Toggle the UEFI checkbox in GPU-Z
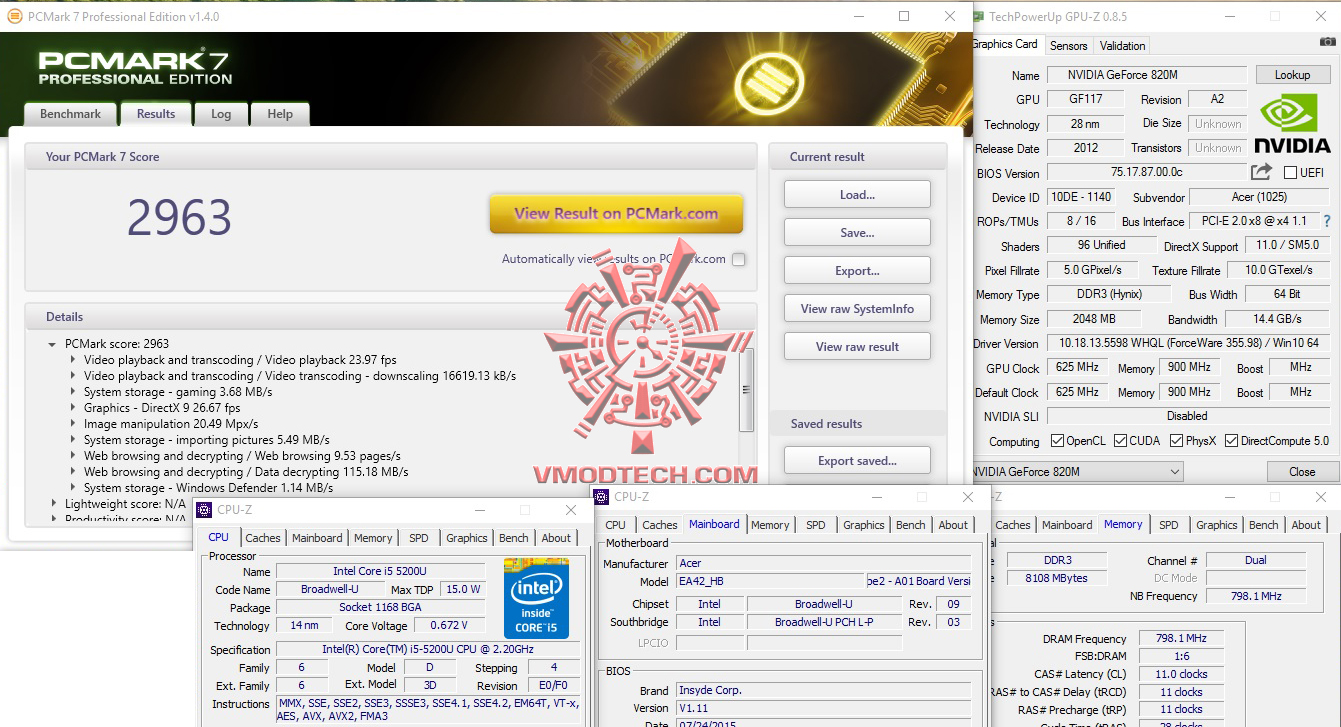This screenshot has width=1341, height=727. click(1290, 173)
